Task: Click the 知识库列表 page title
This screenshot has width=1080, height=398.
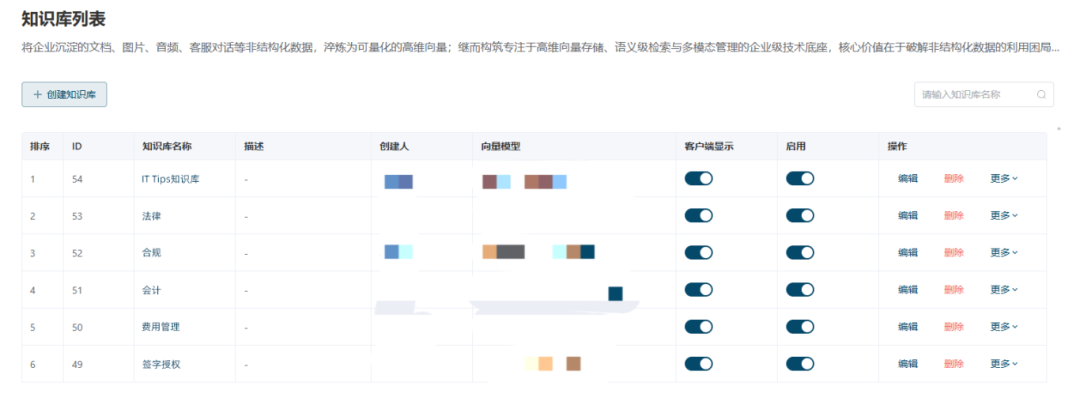Action: click(63, 19)
